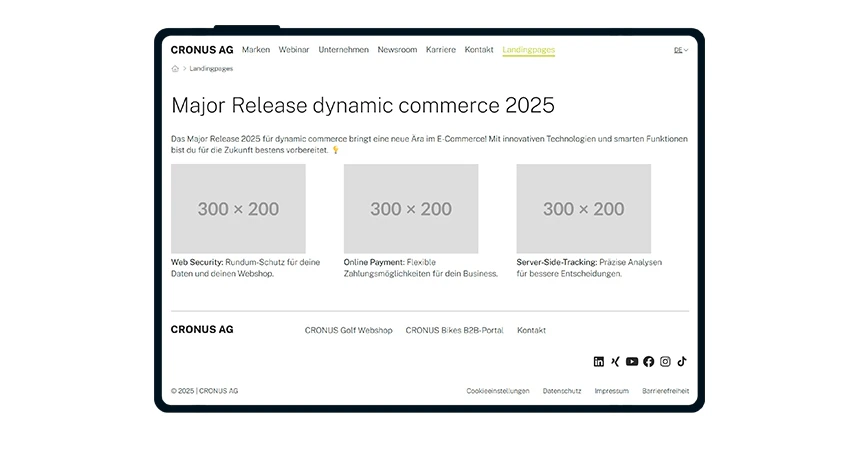Click the Online Payment placeholder image
This screenshot has height=450, width=858.
[x=411, y=209]
